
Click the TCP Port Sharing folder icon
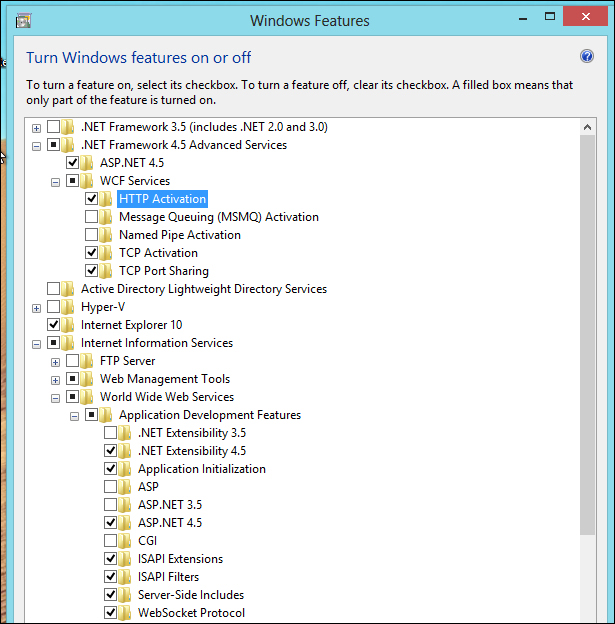coord(106,271)
